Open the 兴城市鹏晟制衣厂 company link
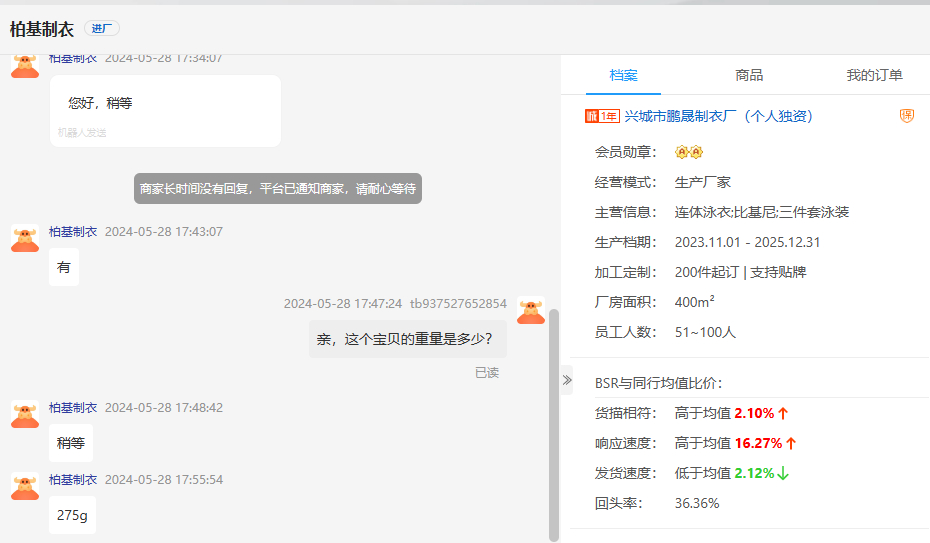 [718, 116]
